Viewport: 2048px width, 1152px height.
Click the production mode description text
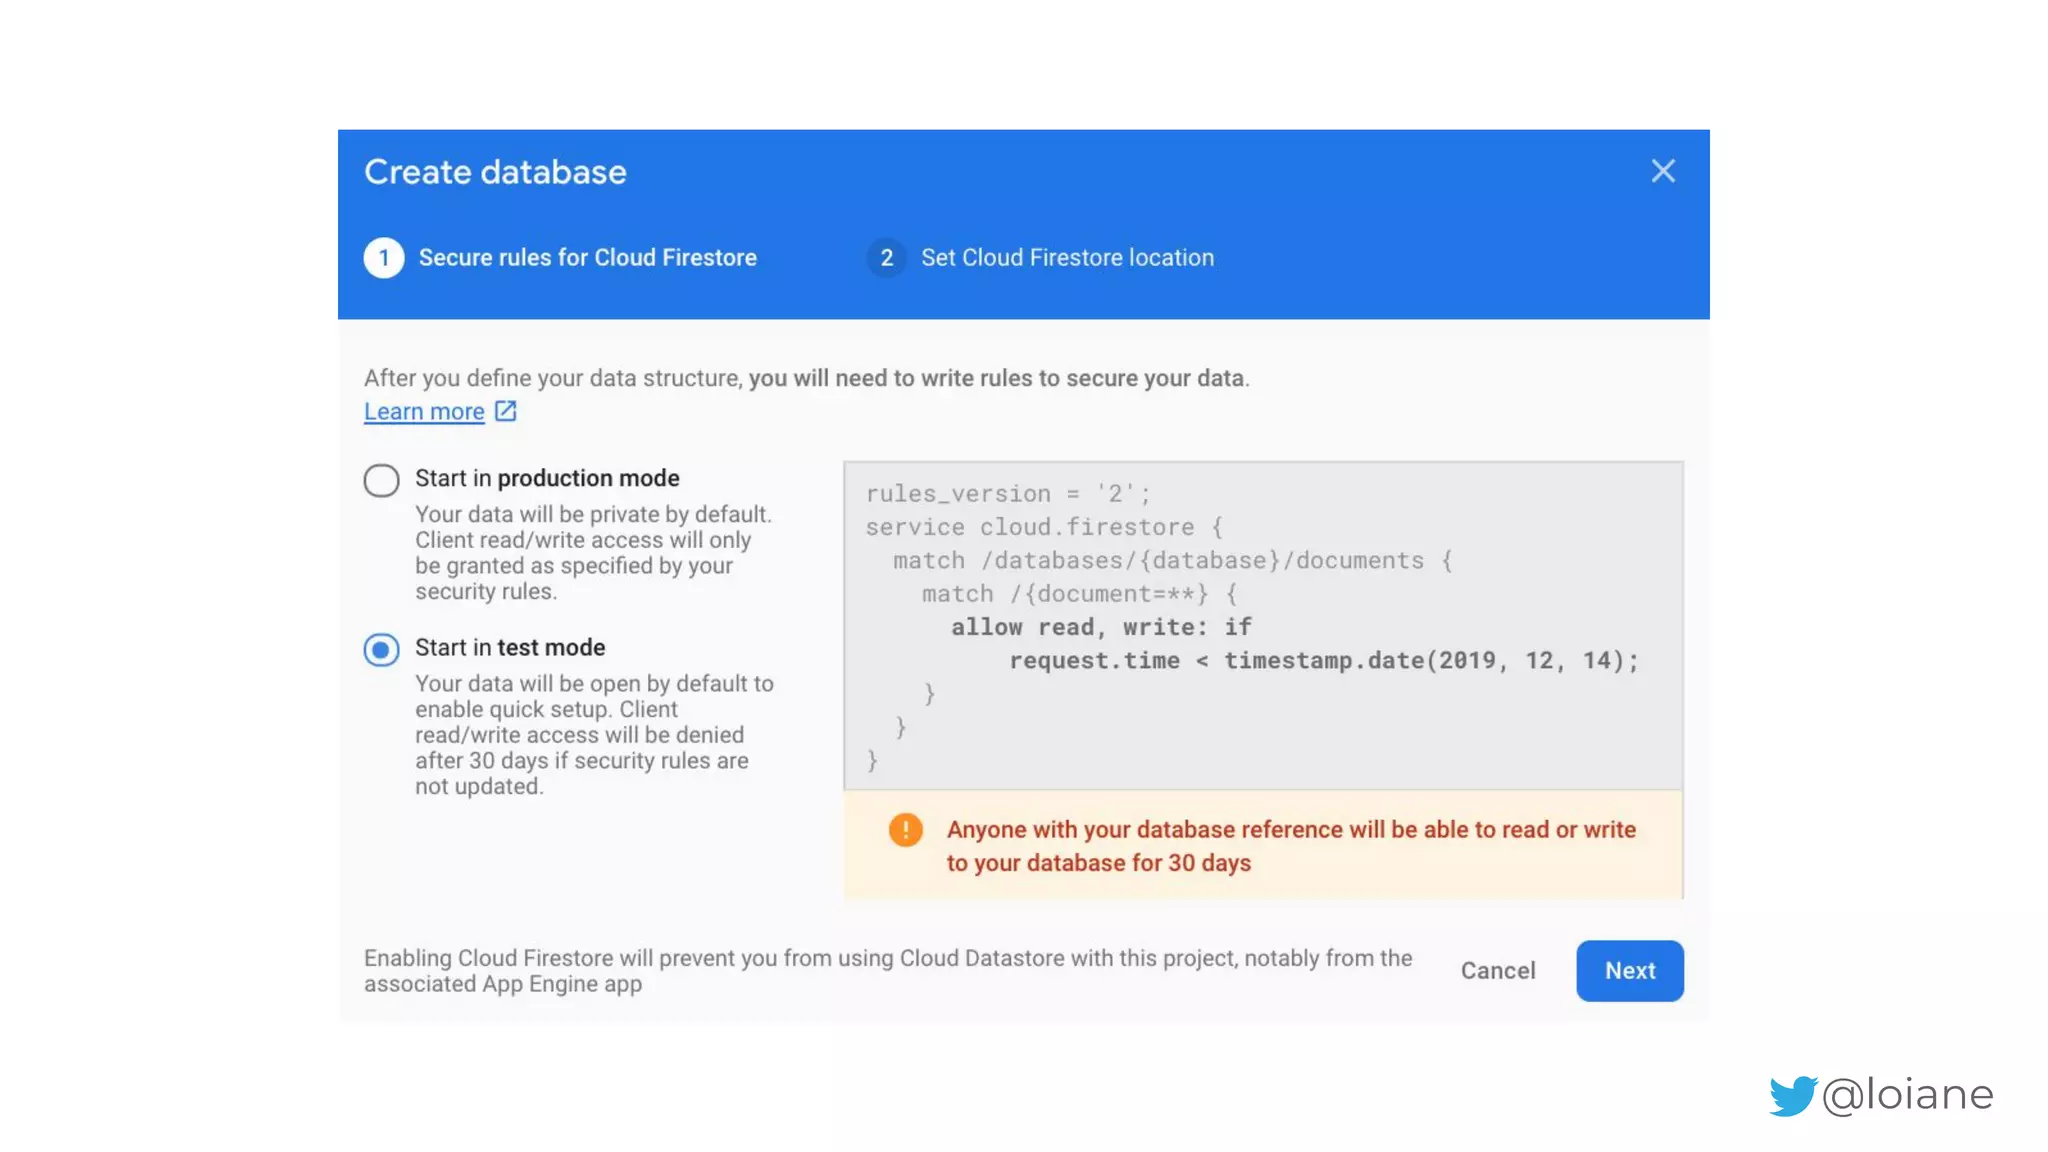click(x=593, y=553)
